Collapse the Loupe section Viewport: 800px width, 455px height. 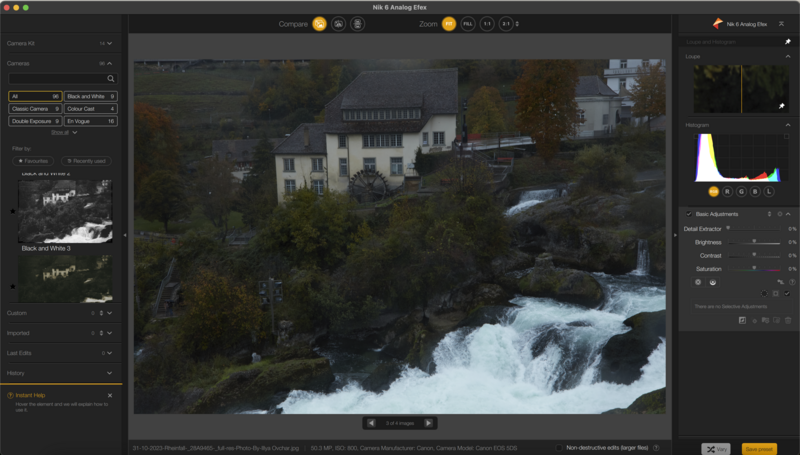788,57
